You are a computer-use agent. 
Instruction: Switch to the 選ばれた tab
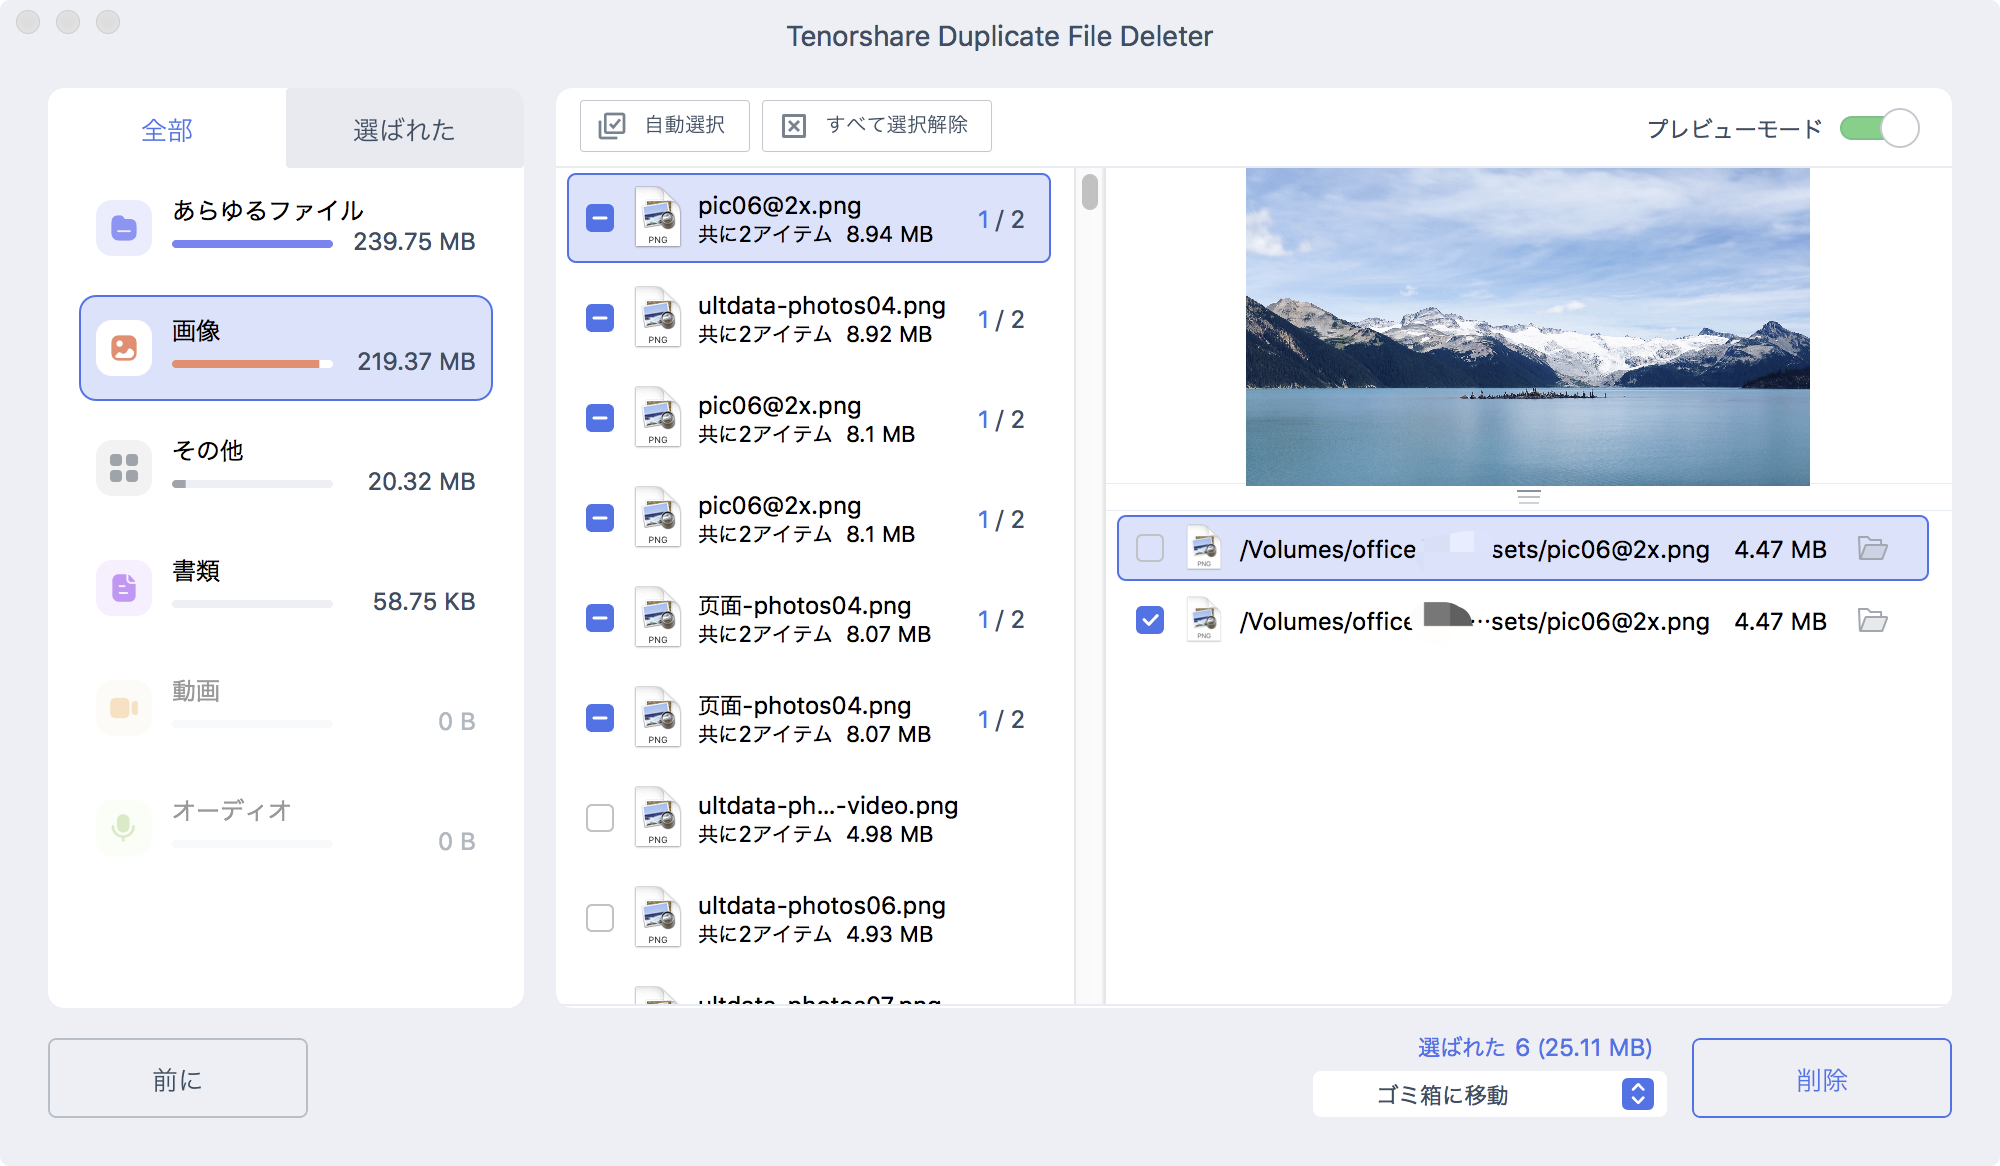pyautogui.click(x=404, y=130)
